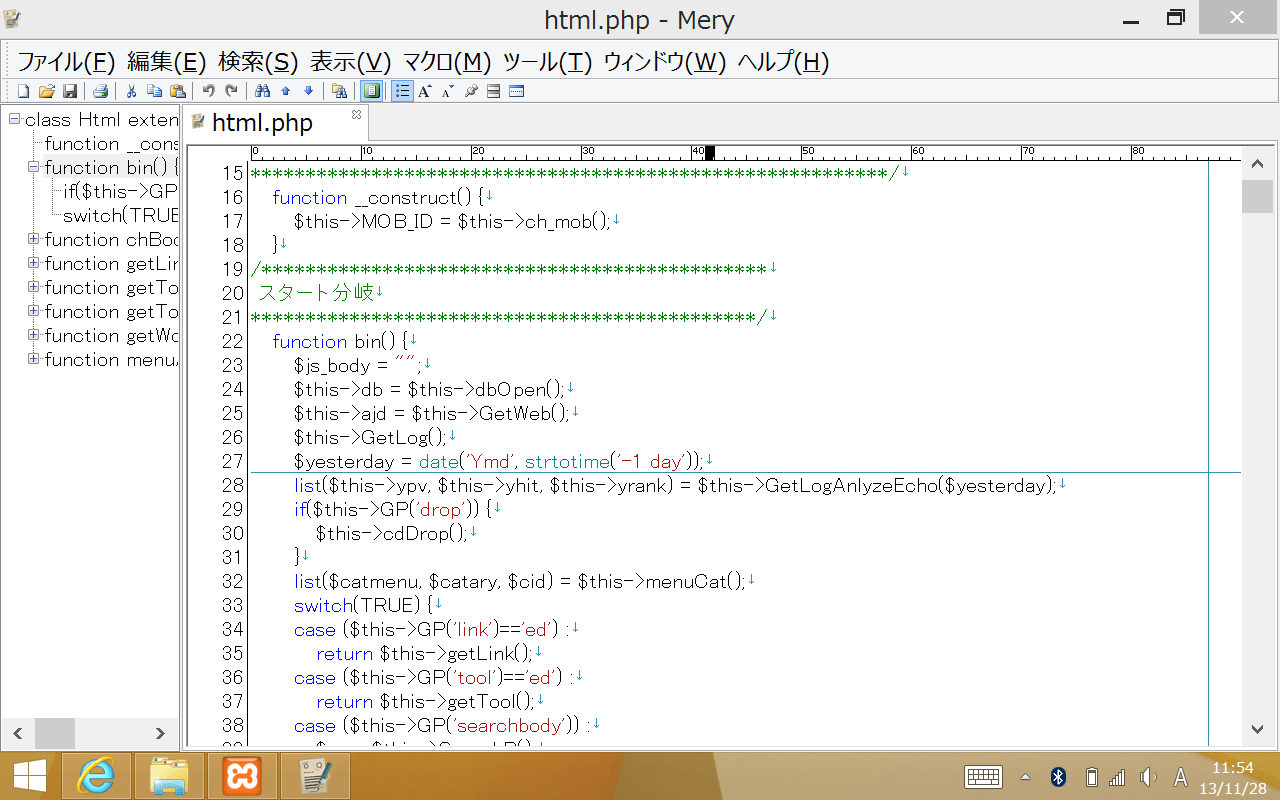The height and width of the screenshot is (800, 1280).
Task: Open the ヘルプ(H) menu
Action: 783,62
